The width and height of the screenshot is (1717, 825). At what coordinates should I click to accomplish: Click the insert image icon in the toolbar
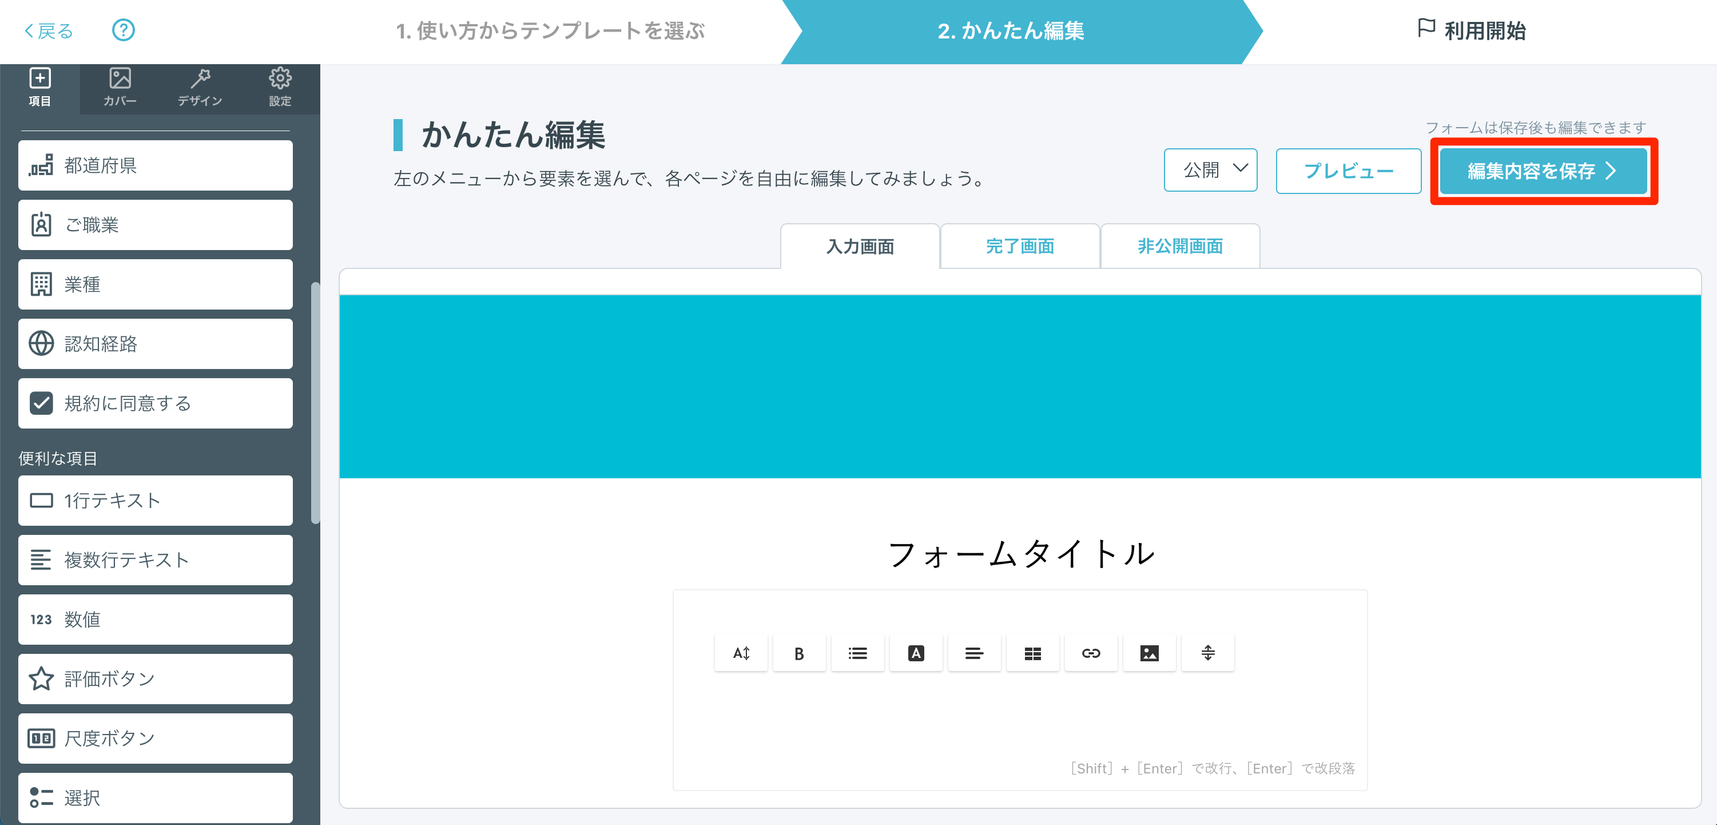(x=1150, y=653)
